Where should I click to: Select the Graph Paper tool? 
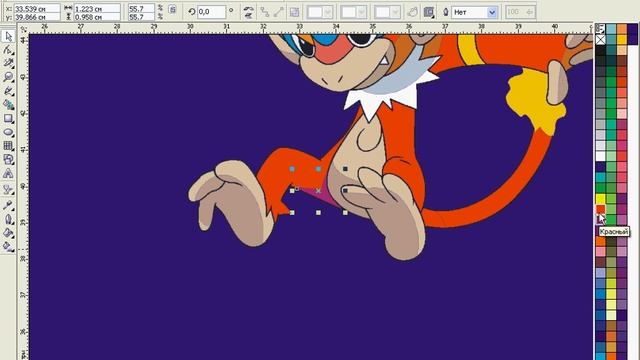(x=8, y=146)
